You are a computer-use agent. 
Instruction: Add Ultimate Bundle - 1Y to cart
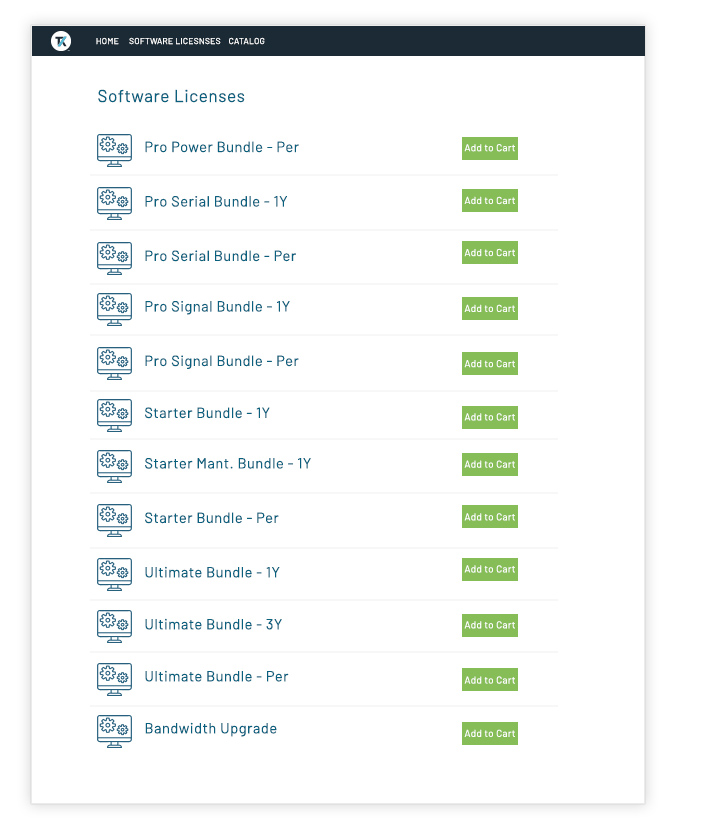coord(489,569)
